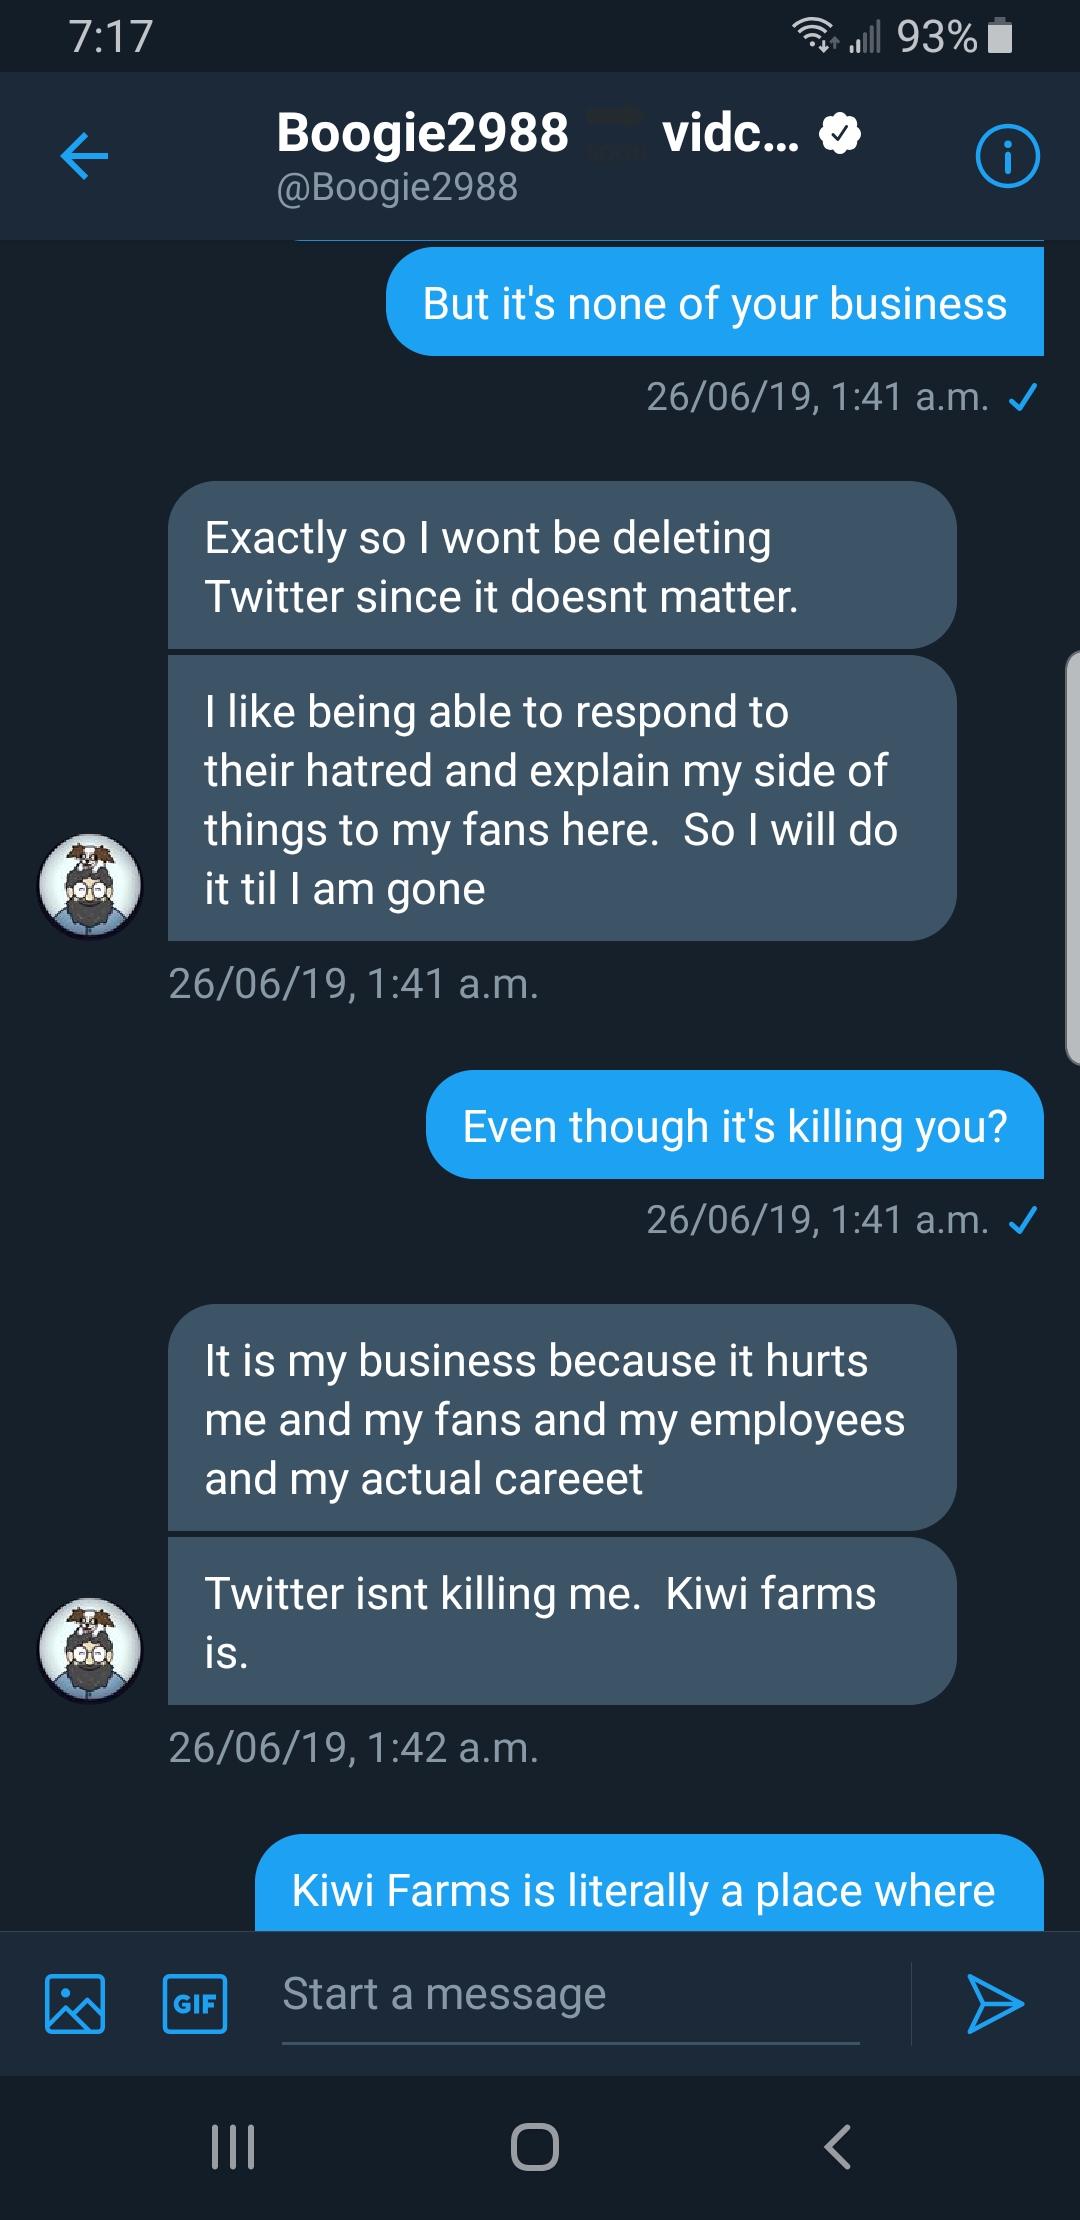
Task: Tap the 'It is my business because' message
Action: pyautogui.click(x=562, y=1418)
